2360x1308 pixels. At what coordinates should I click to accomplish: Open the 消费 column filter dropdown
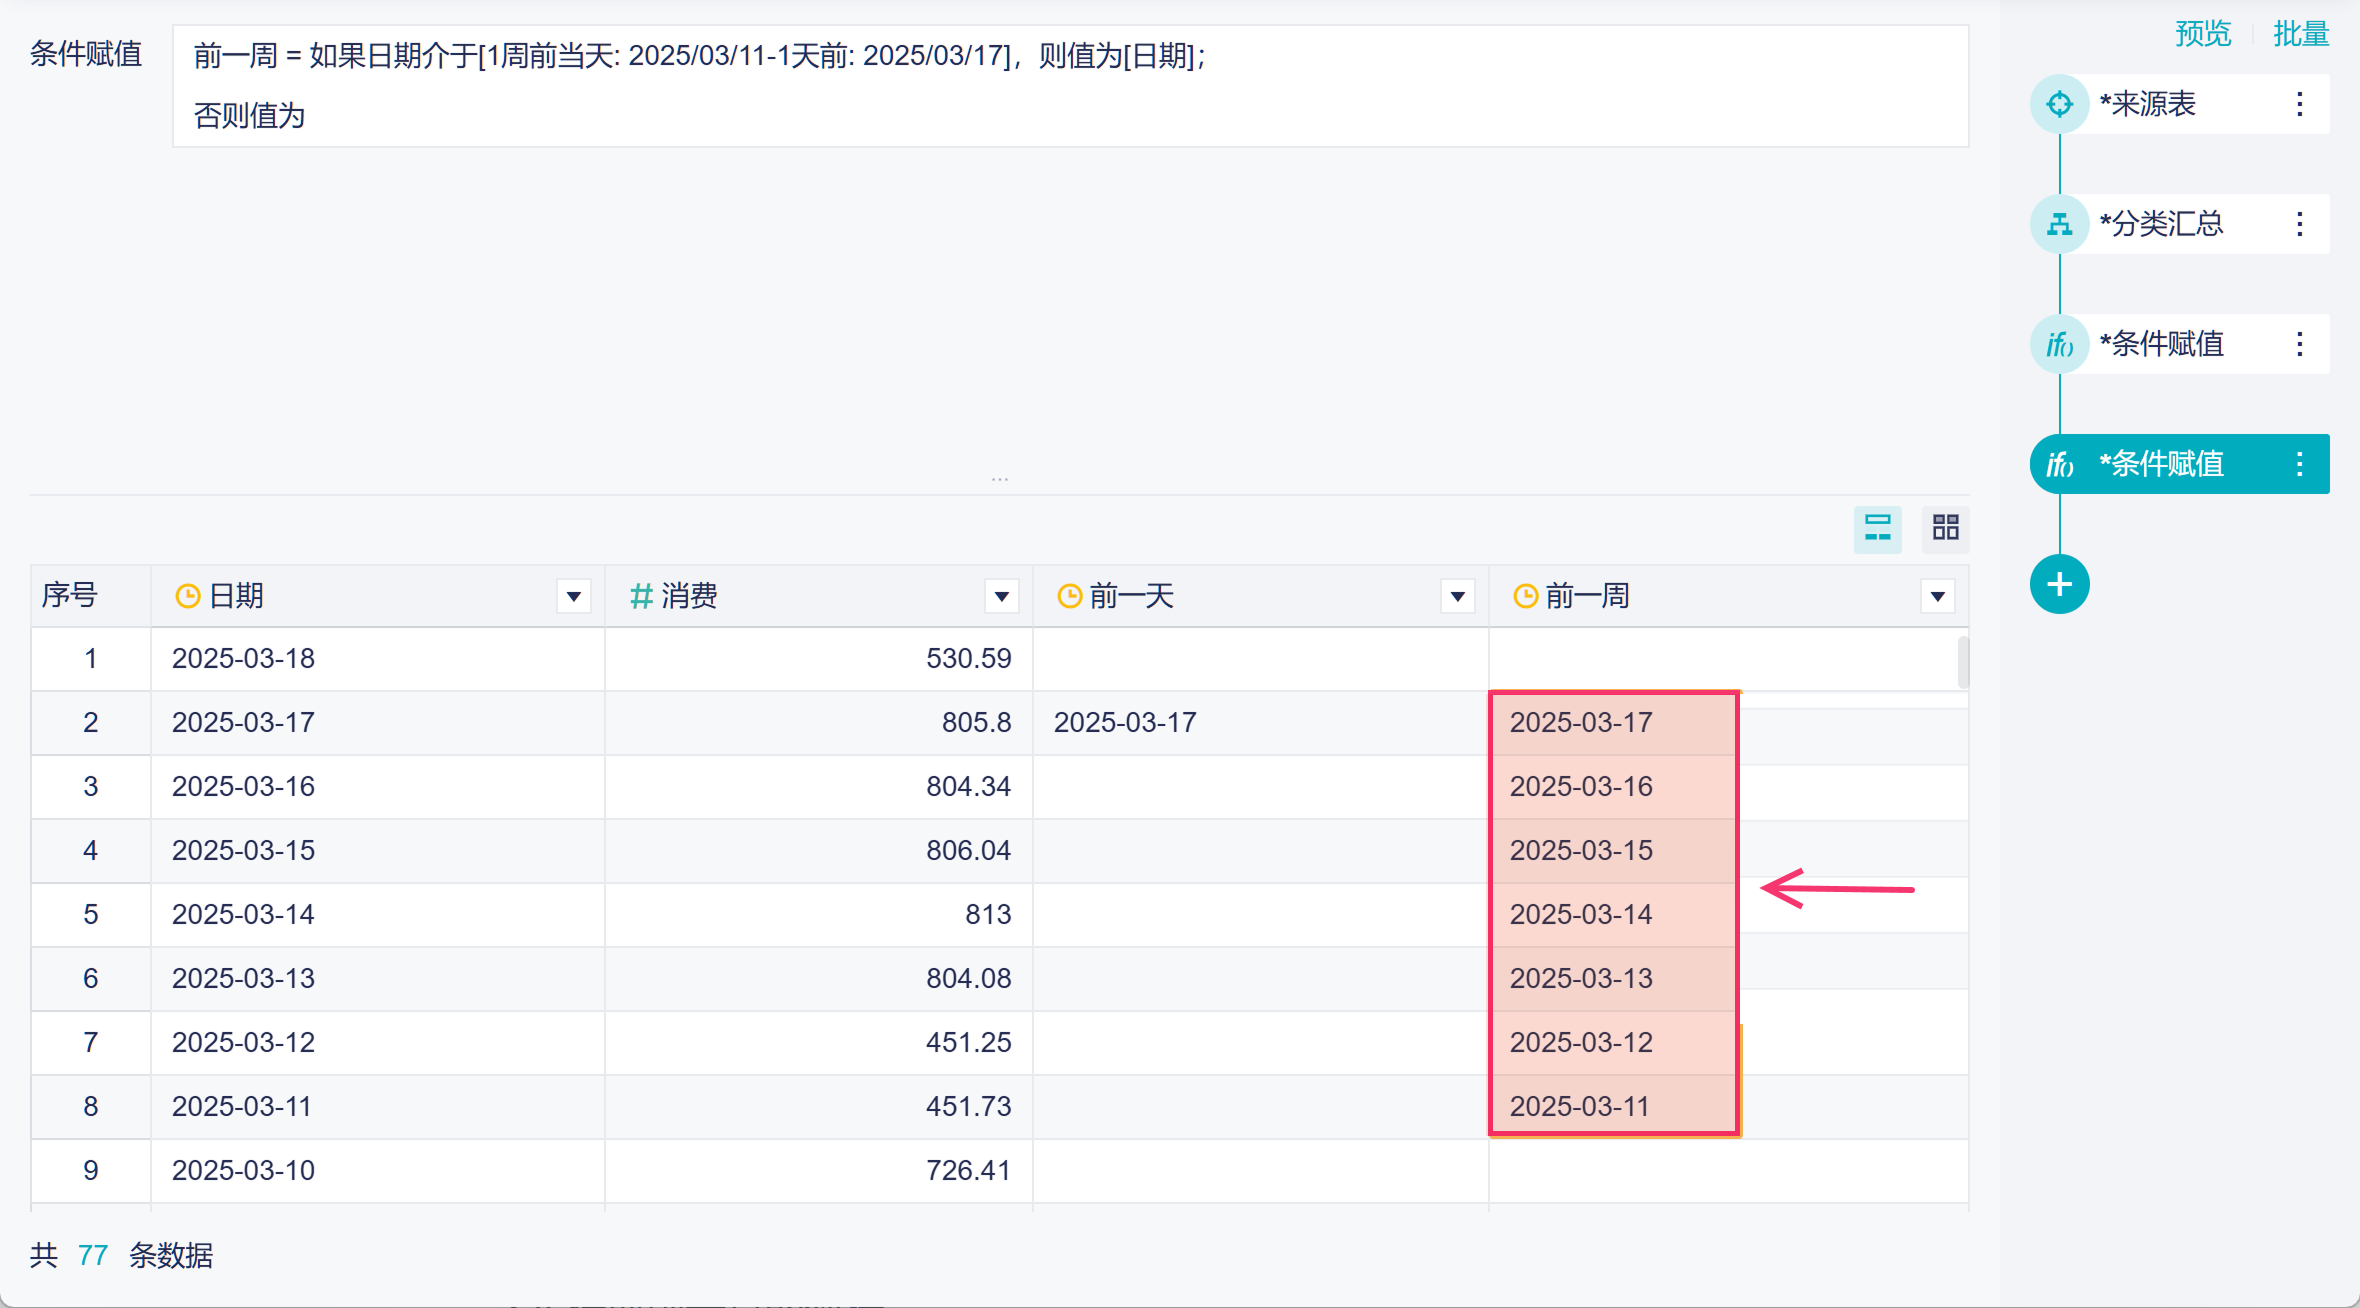pos(1001,597)
